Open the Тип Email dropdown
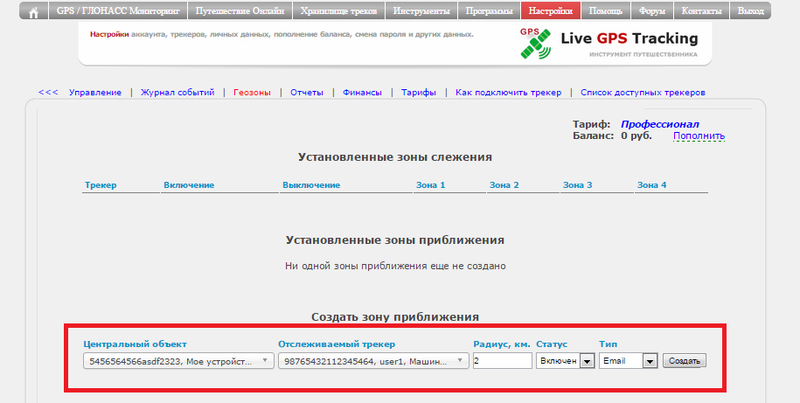Screen dimensions: 800x403 click(628, 361)
